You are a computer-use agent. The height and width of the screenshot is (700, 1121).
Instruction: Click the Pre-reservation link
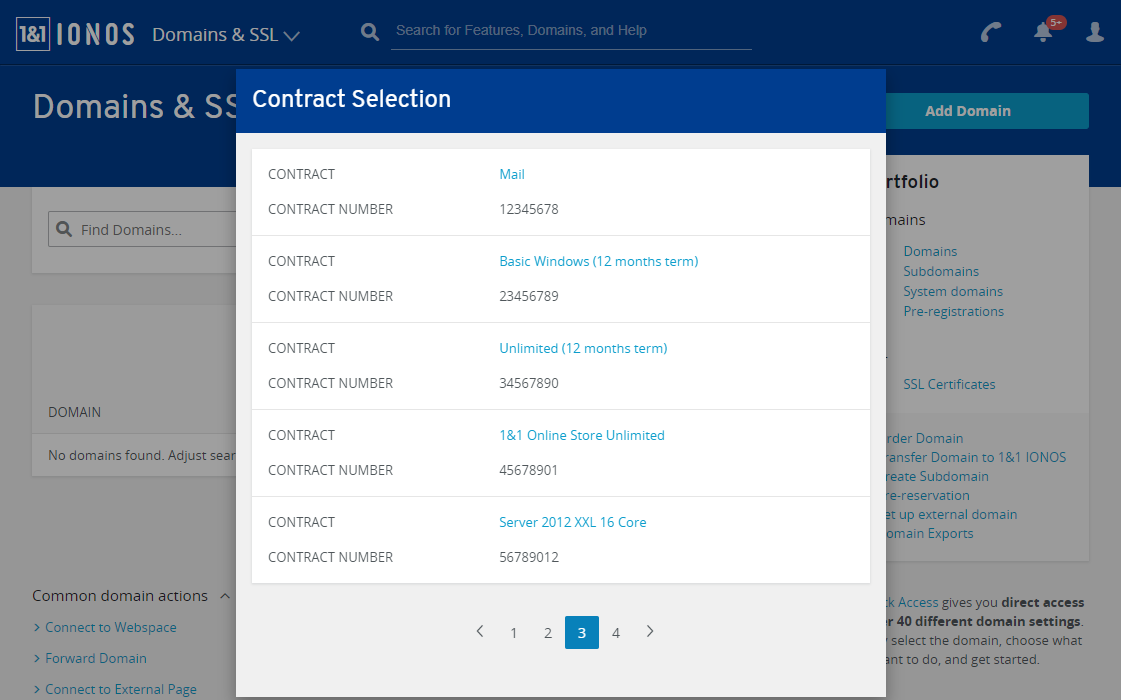point(928,496)
